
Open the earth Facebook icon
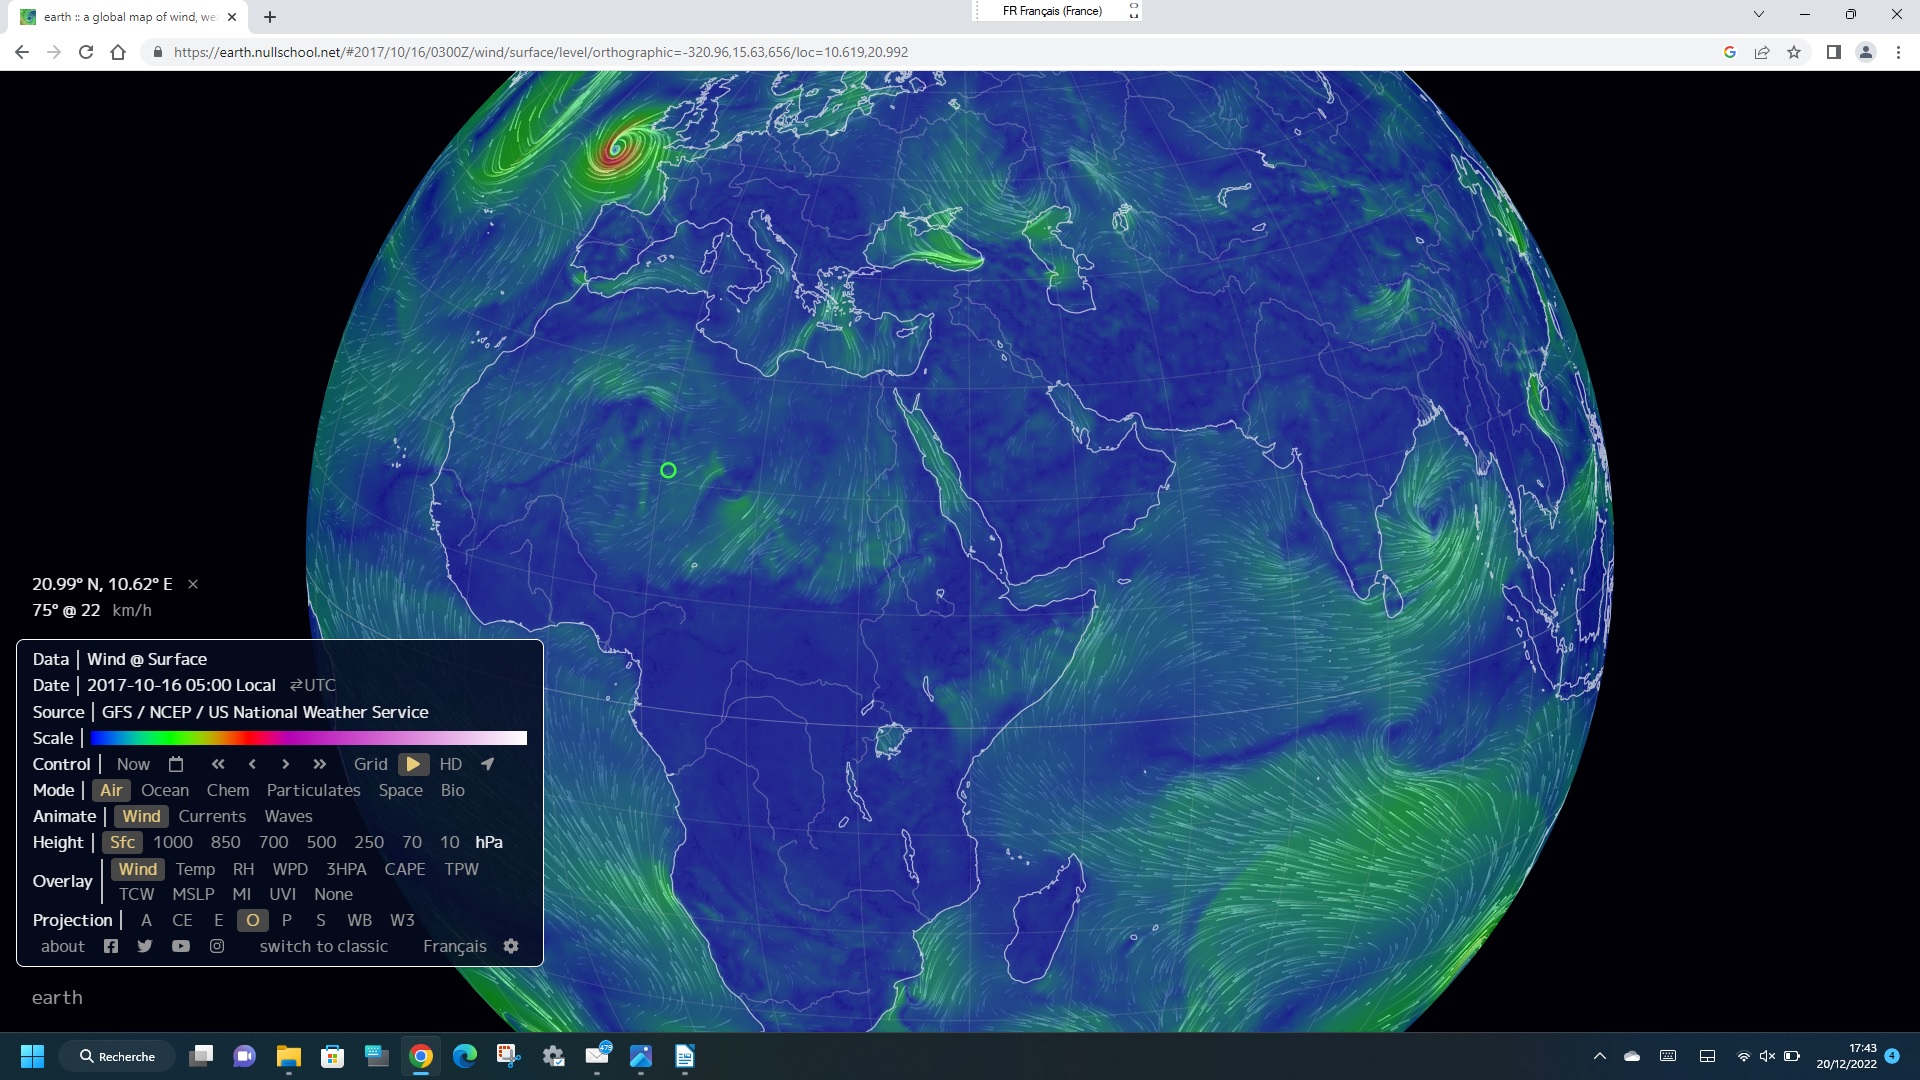point(111,946)
